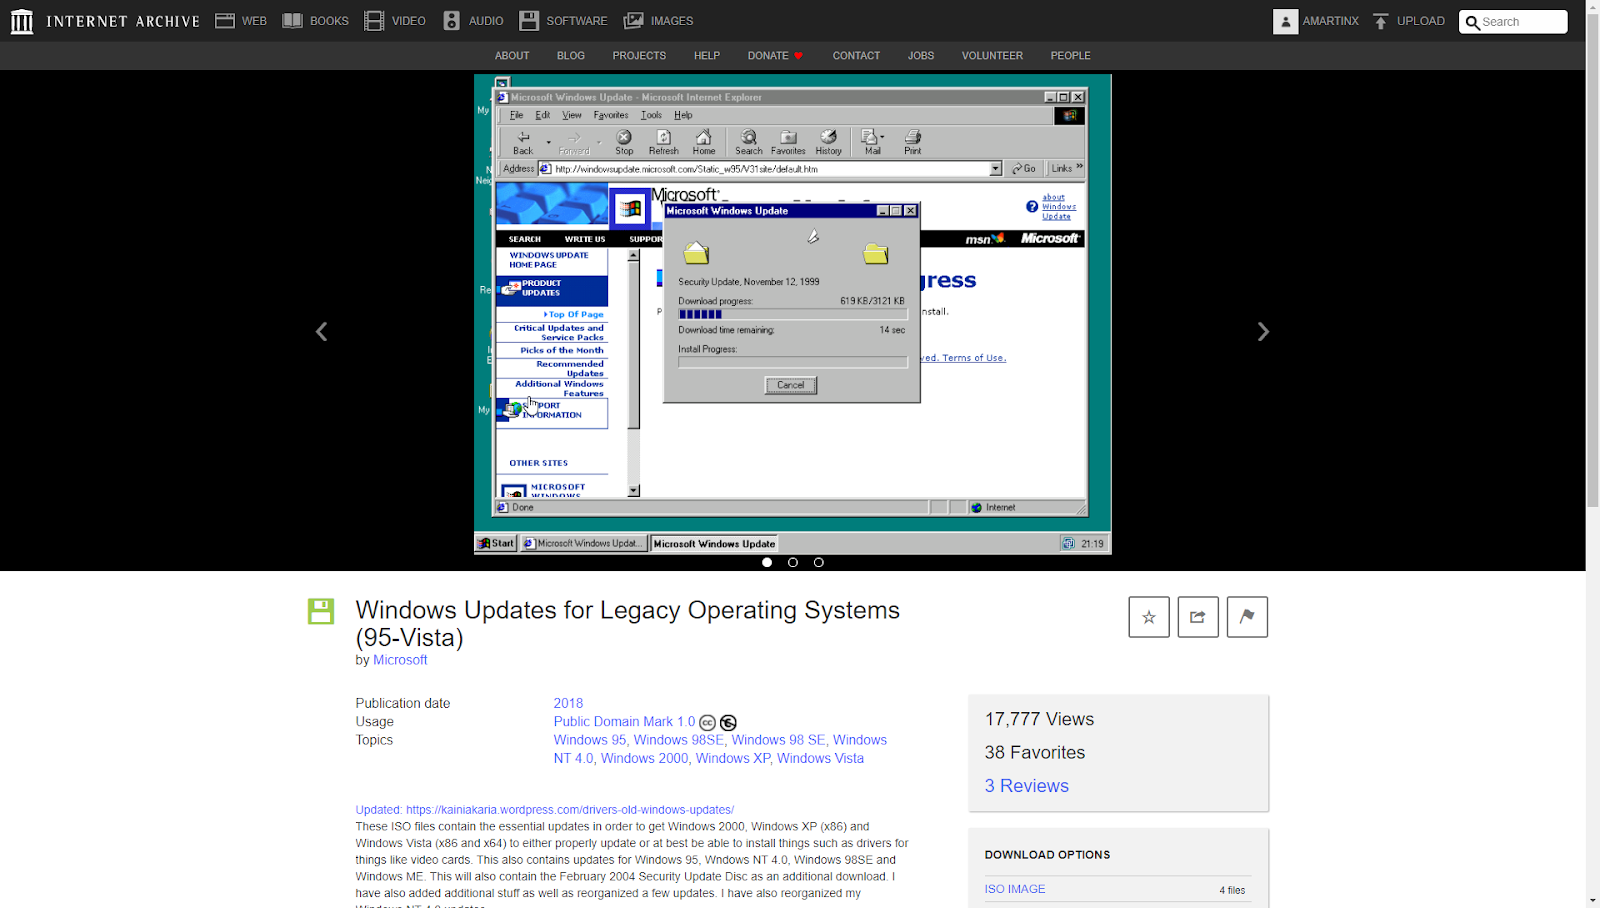The height and width of the screenshot is (908, 1600).
Task: Open the Windows 95 topic link
Action: [x=590, y=740]
